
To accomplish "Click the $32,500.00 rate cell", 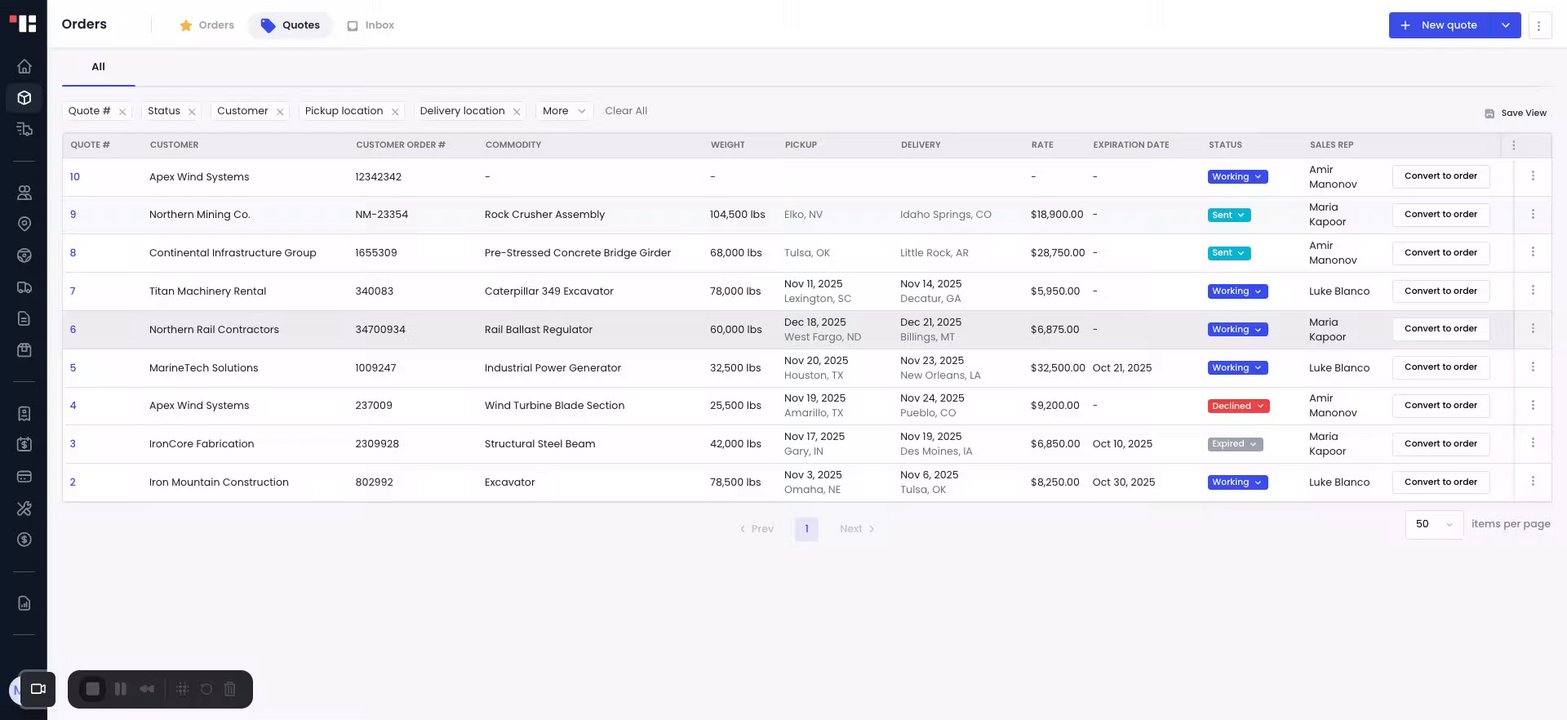I will (x=1058, y=368).
